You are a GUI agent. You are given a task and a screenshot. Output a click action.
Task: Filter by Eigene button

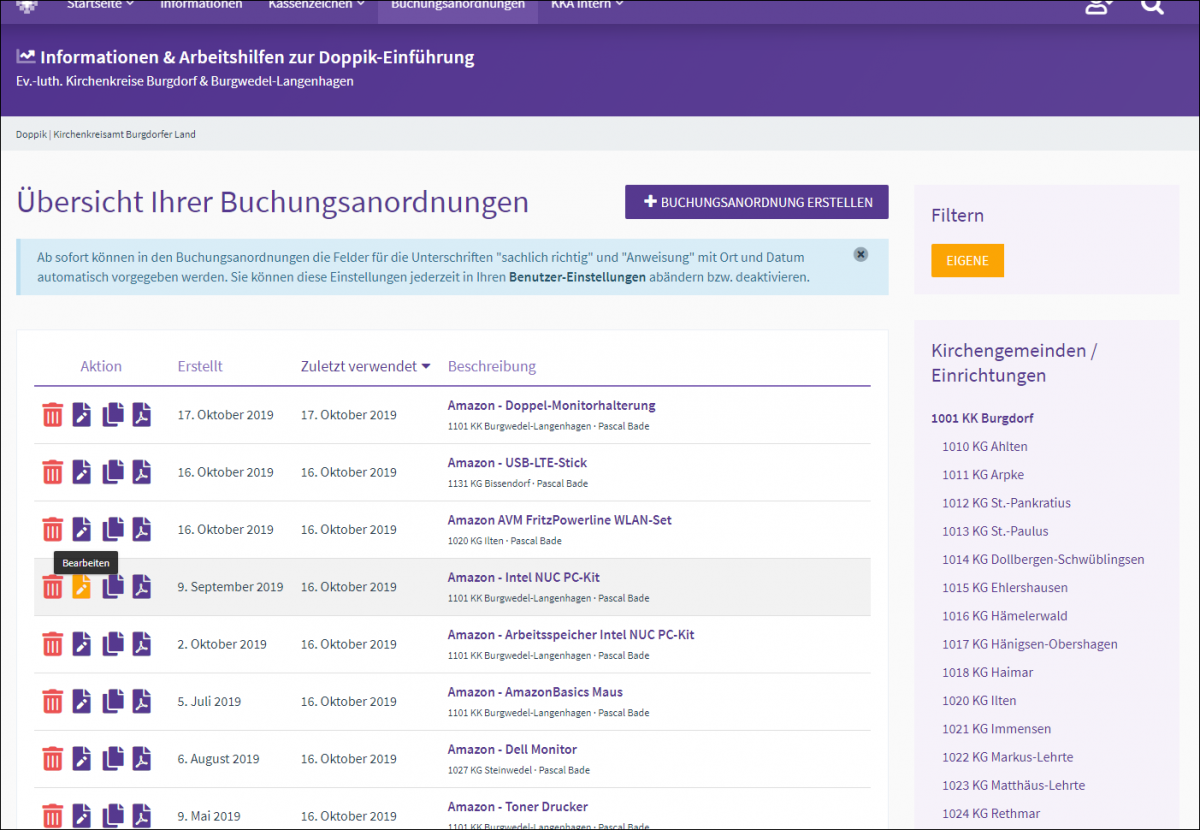[967, 261]
